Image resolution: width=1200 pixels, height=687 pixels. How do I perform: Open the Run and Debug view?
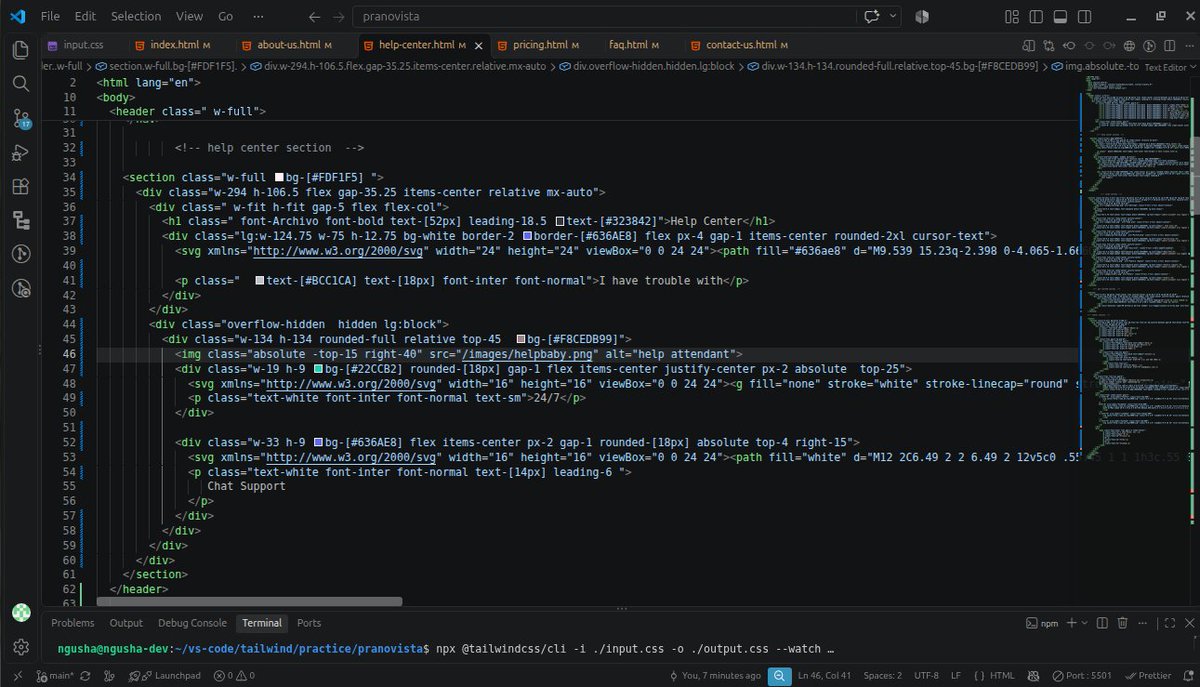point(20,153)
